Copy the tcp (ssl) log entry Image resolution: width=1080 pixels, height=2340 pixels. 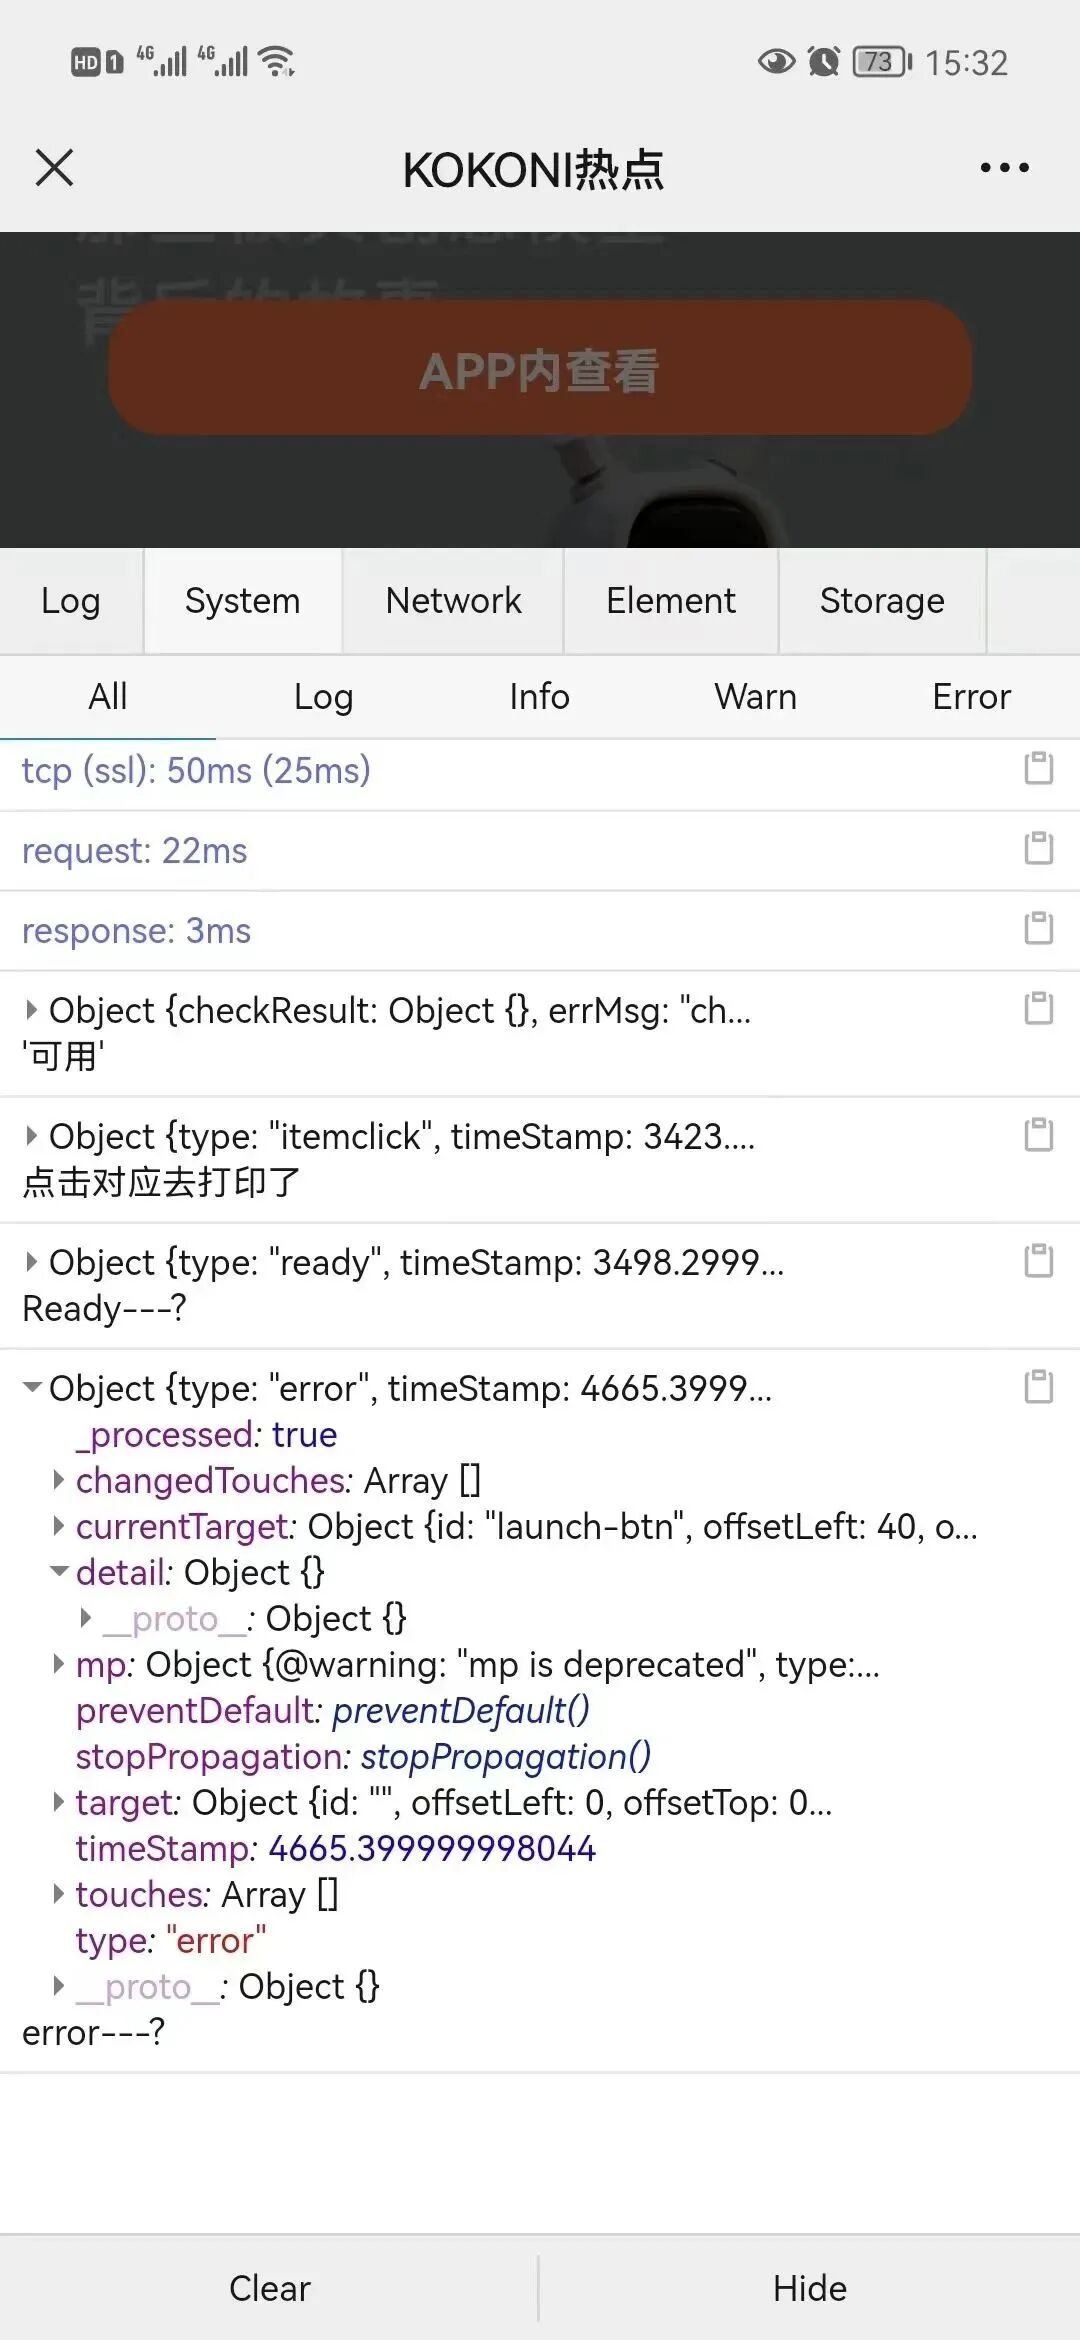1039,768
